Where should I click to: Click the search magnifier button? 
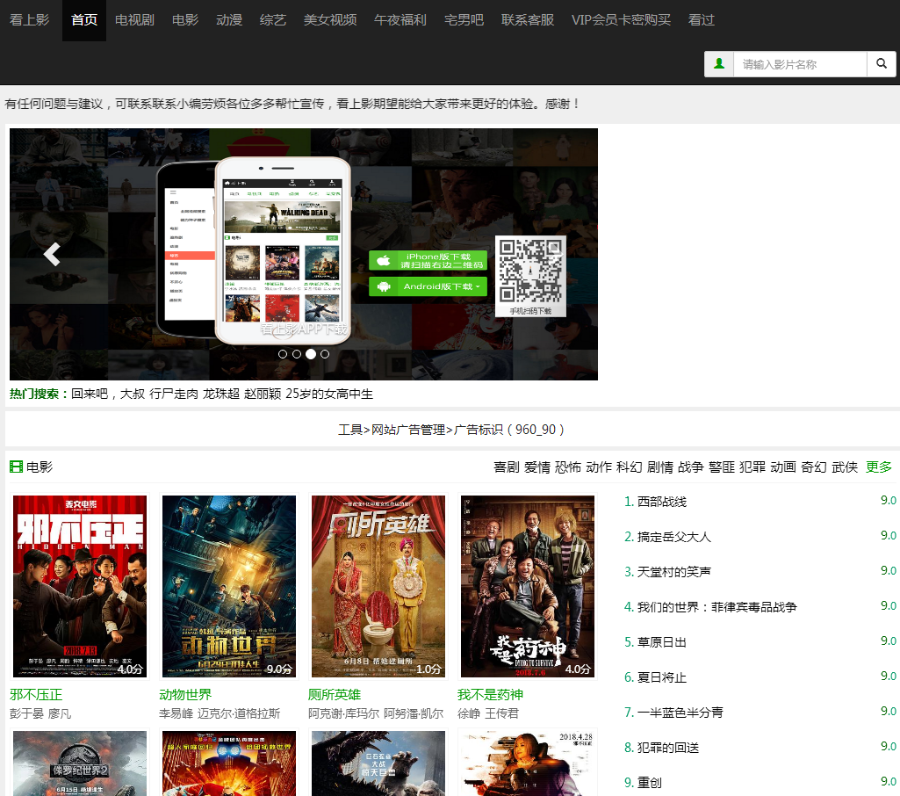(881, 64)
